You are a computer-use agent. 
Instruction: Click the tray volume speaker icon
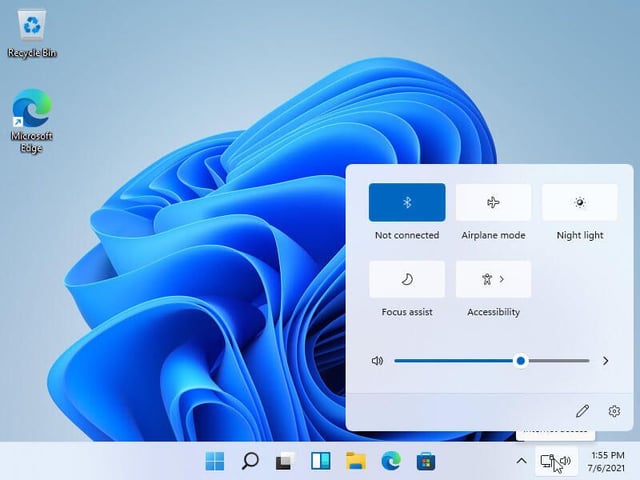click(565, 461)
